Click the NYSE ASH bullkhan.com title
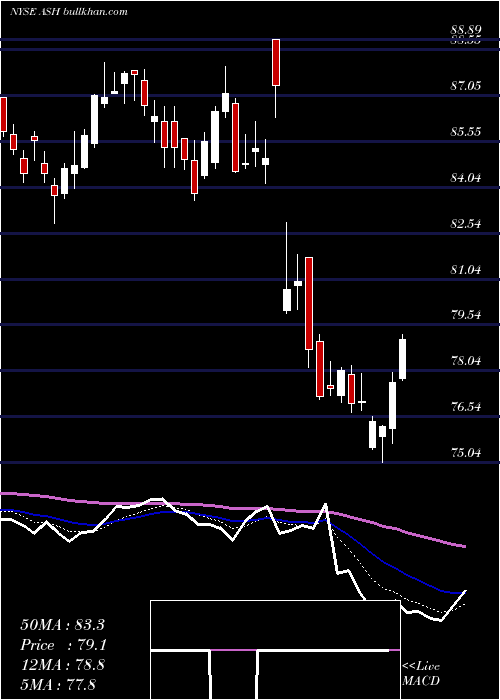 pos(69,12)
